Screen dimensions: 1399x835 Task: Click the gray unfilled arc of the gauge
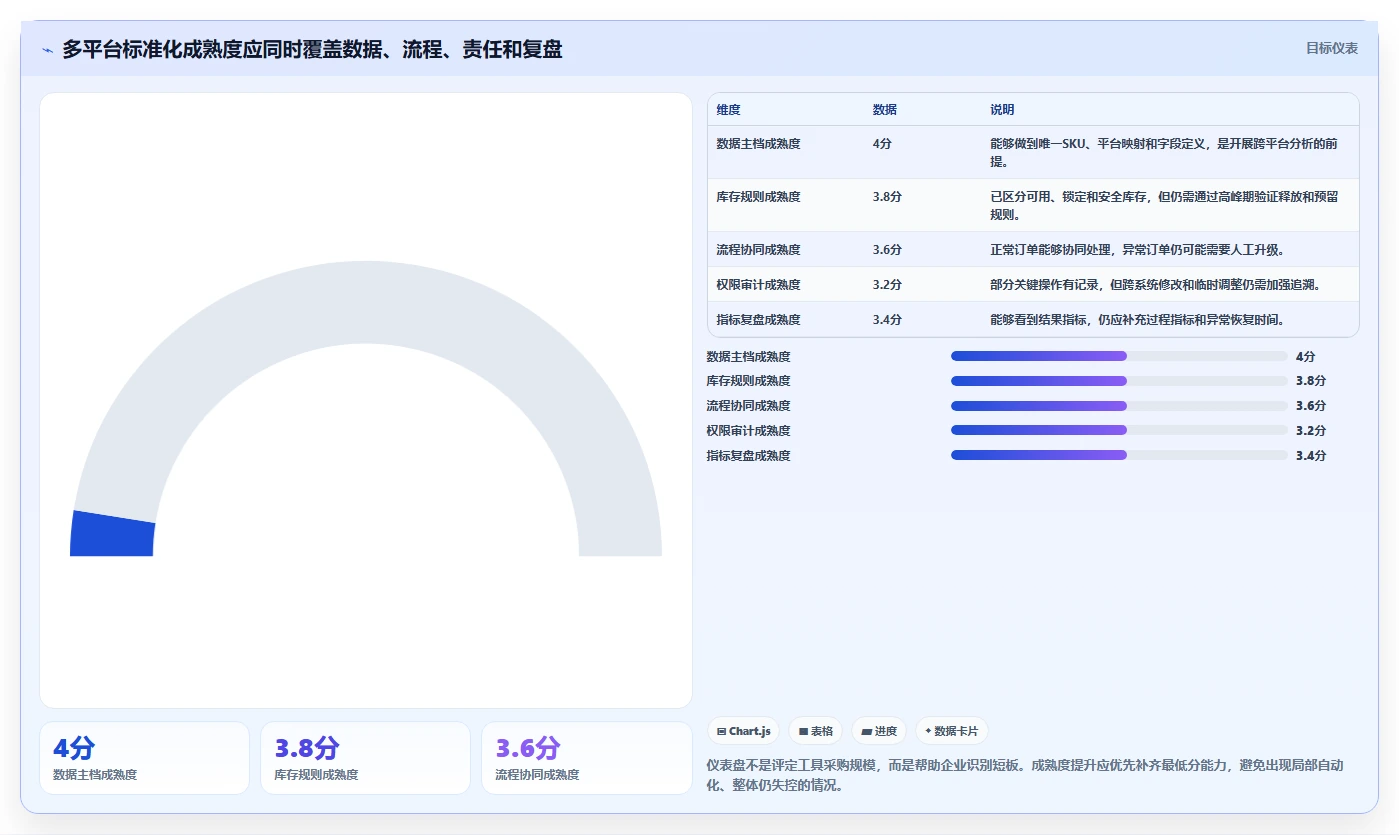[x=366, y=302]
